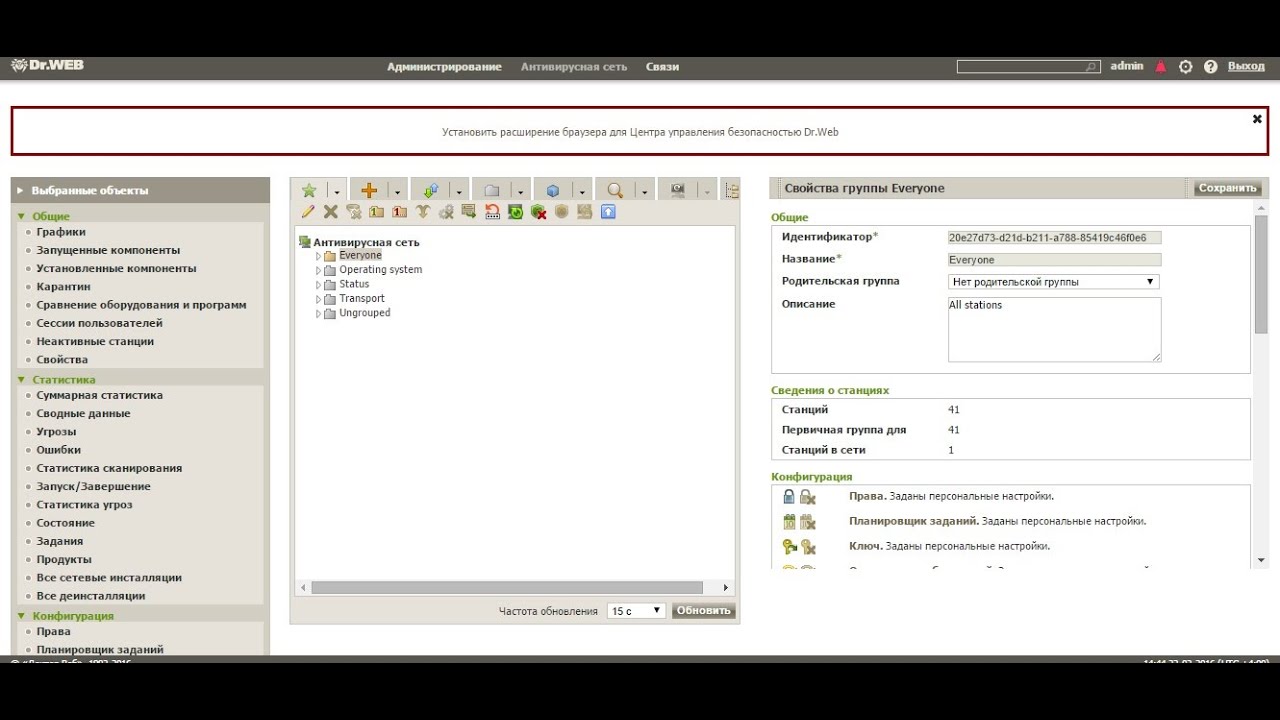Open Карантин in sidebar

coord(63,287)
